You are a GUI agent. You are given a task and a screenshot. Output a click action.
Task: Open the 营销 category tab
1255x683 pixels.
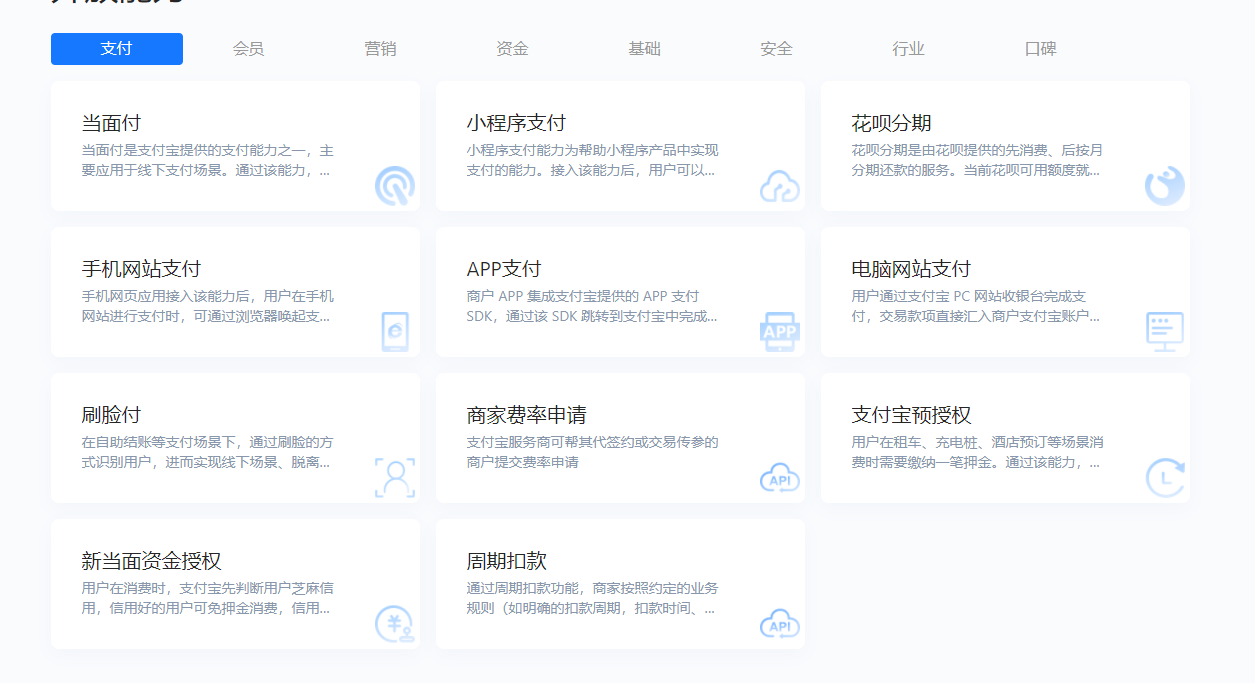tap(380, 48)
